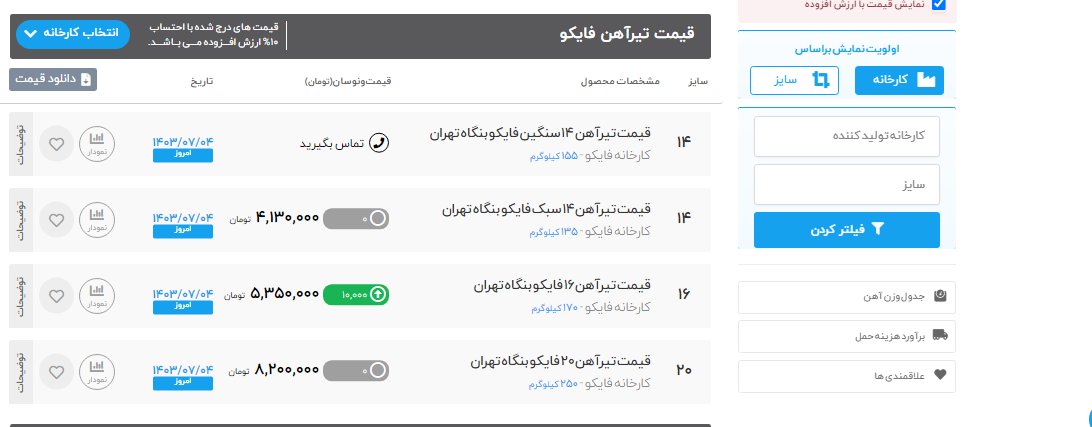Click the دانلود قیمت button
This screenshot has height=427, width=1092.
[x=53, y=79]
